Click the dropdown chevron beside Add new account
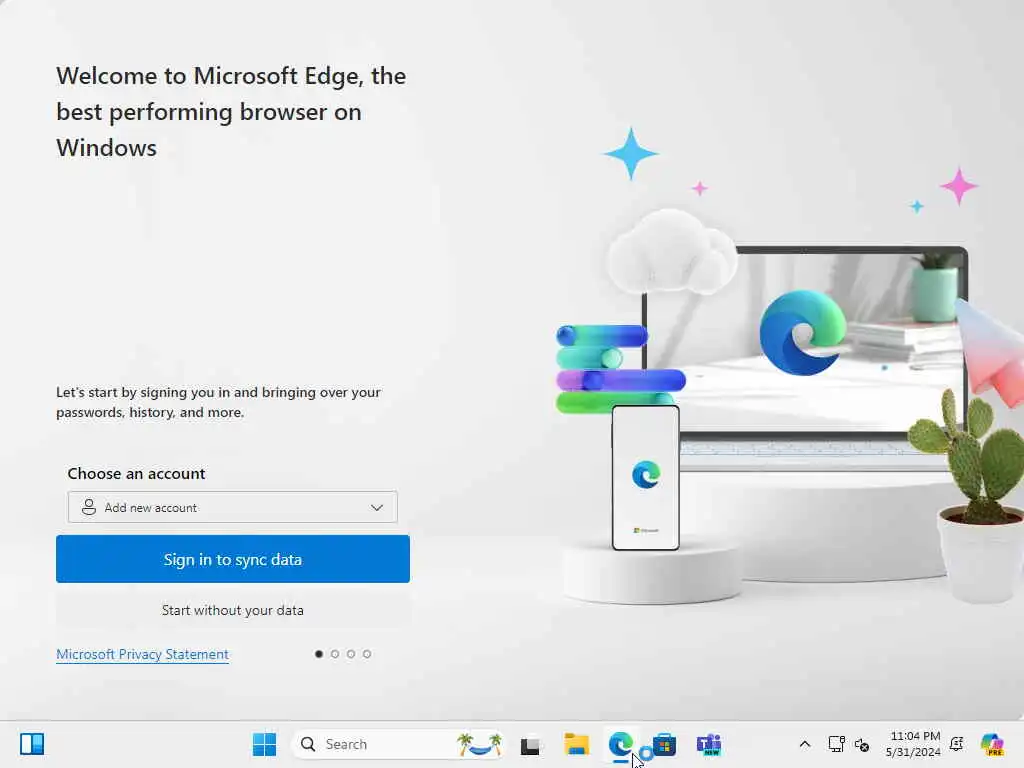Screen dimensions: 1024x768 pyautogui.click(x=377, y=507)
